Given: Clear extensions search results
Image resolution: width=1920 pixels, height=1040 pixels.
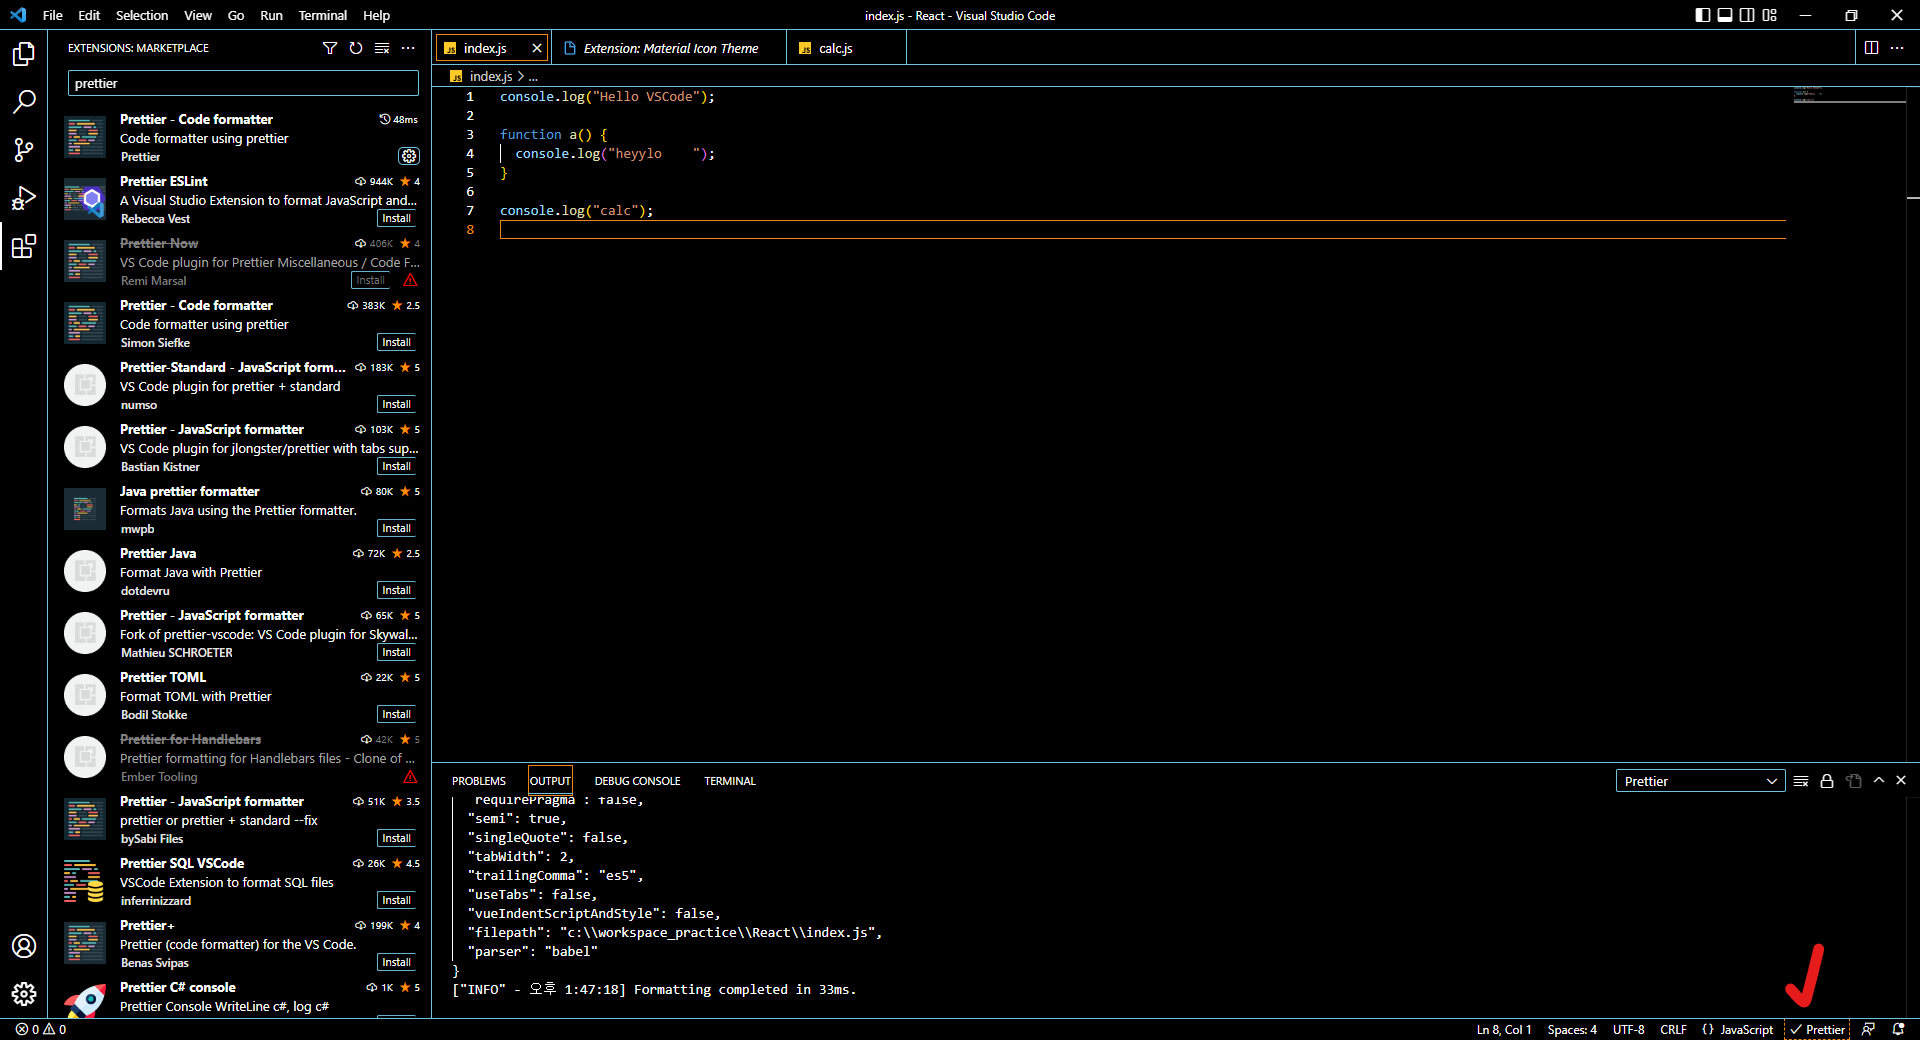Looking at the screenshot, I should point(382,48).
